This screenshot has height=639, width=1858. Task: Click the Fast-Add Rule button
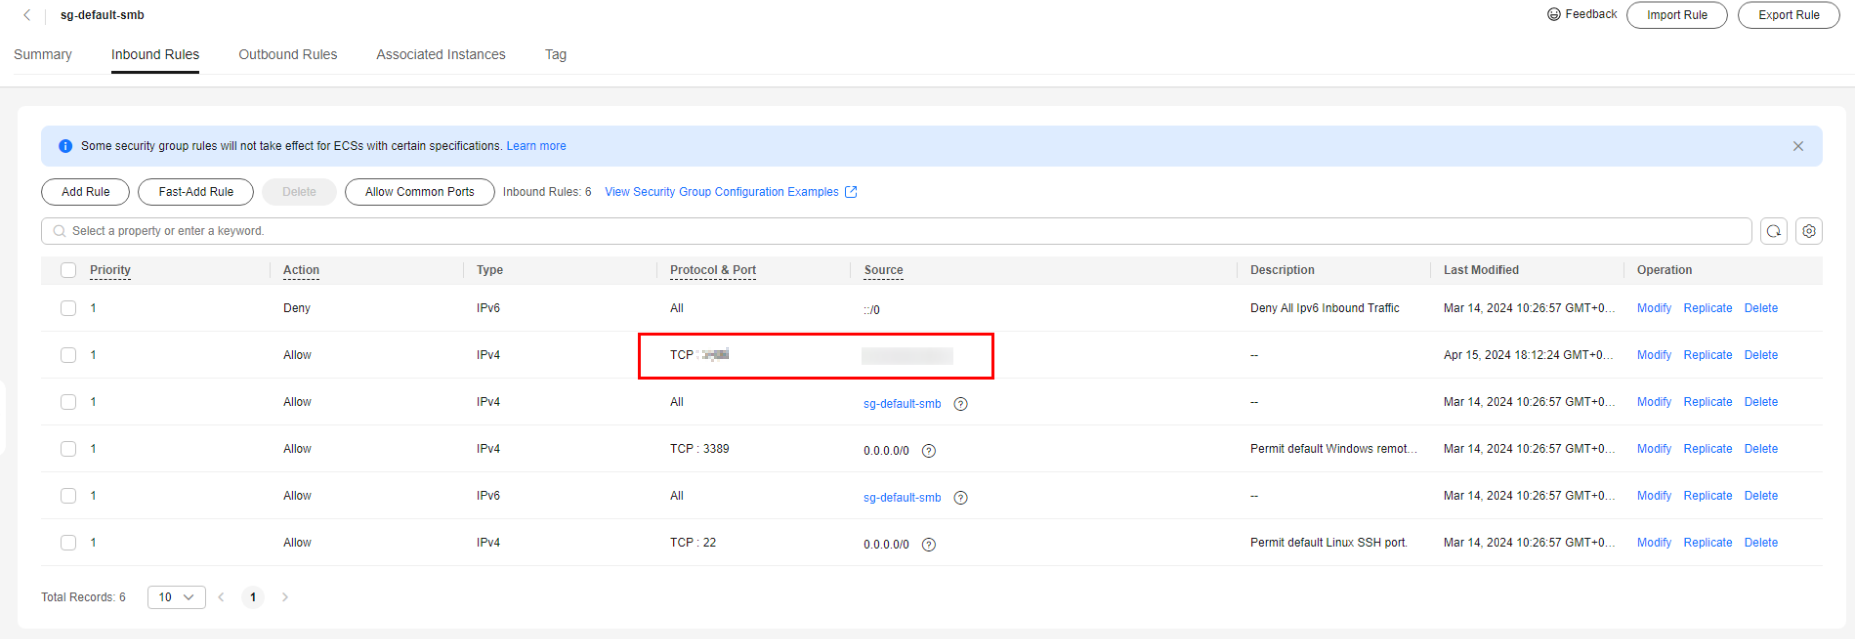196,192
